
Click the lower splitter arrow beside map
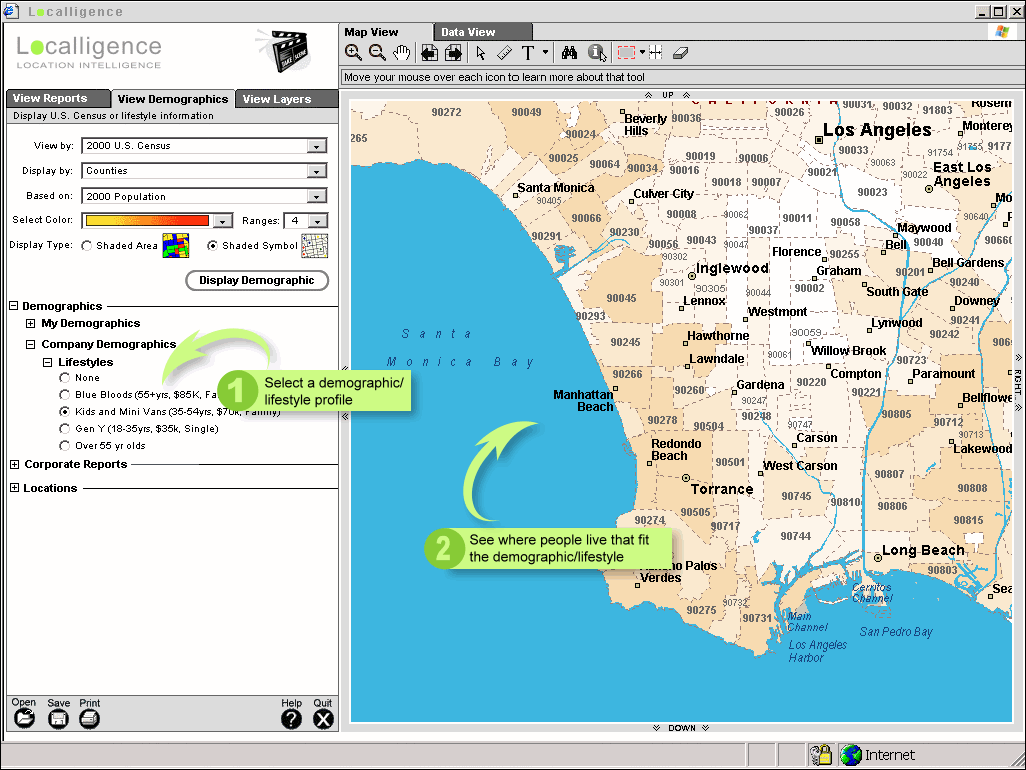345,416
